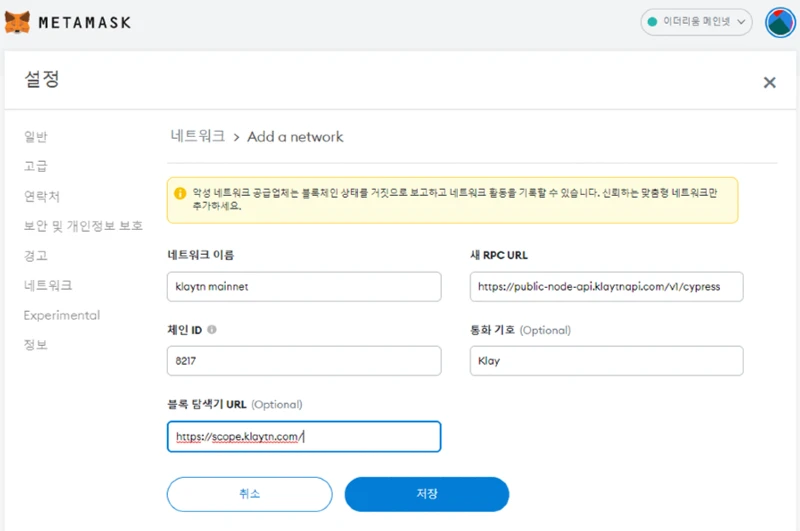Open the 연락처 settings section
800x531 pixels.
pyautogui.click(x=42, y=196)
